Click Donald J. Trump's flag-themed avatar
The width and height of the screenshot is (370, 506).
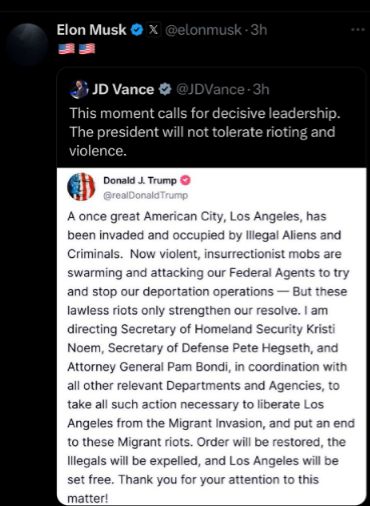click(x=81, y=187)
